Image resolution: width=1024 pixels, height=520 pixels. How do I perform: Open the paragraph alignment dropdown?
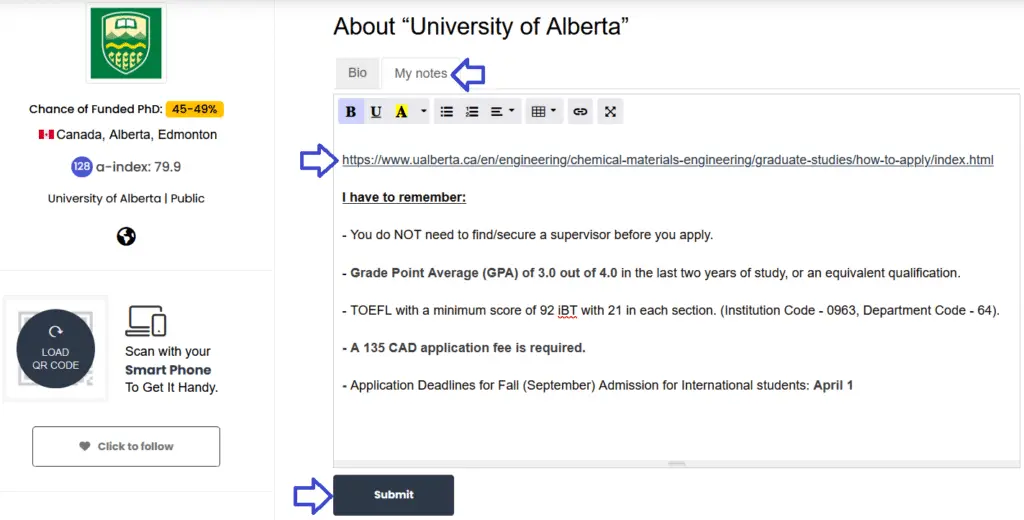tap(502, 112)
